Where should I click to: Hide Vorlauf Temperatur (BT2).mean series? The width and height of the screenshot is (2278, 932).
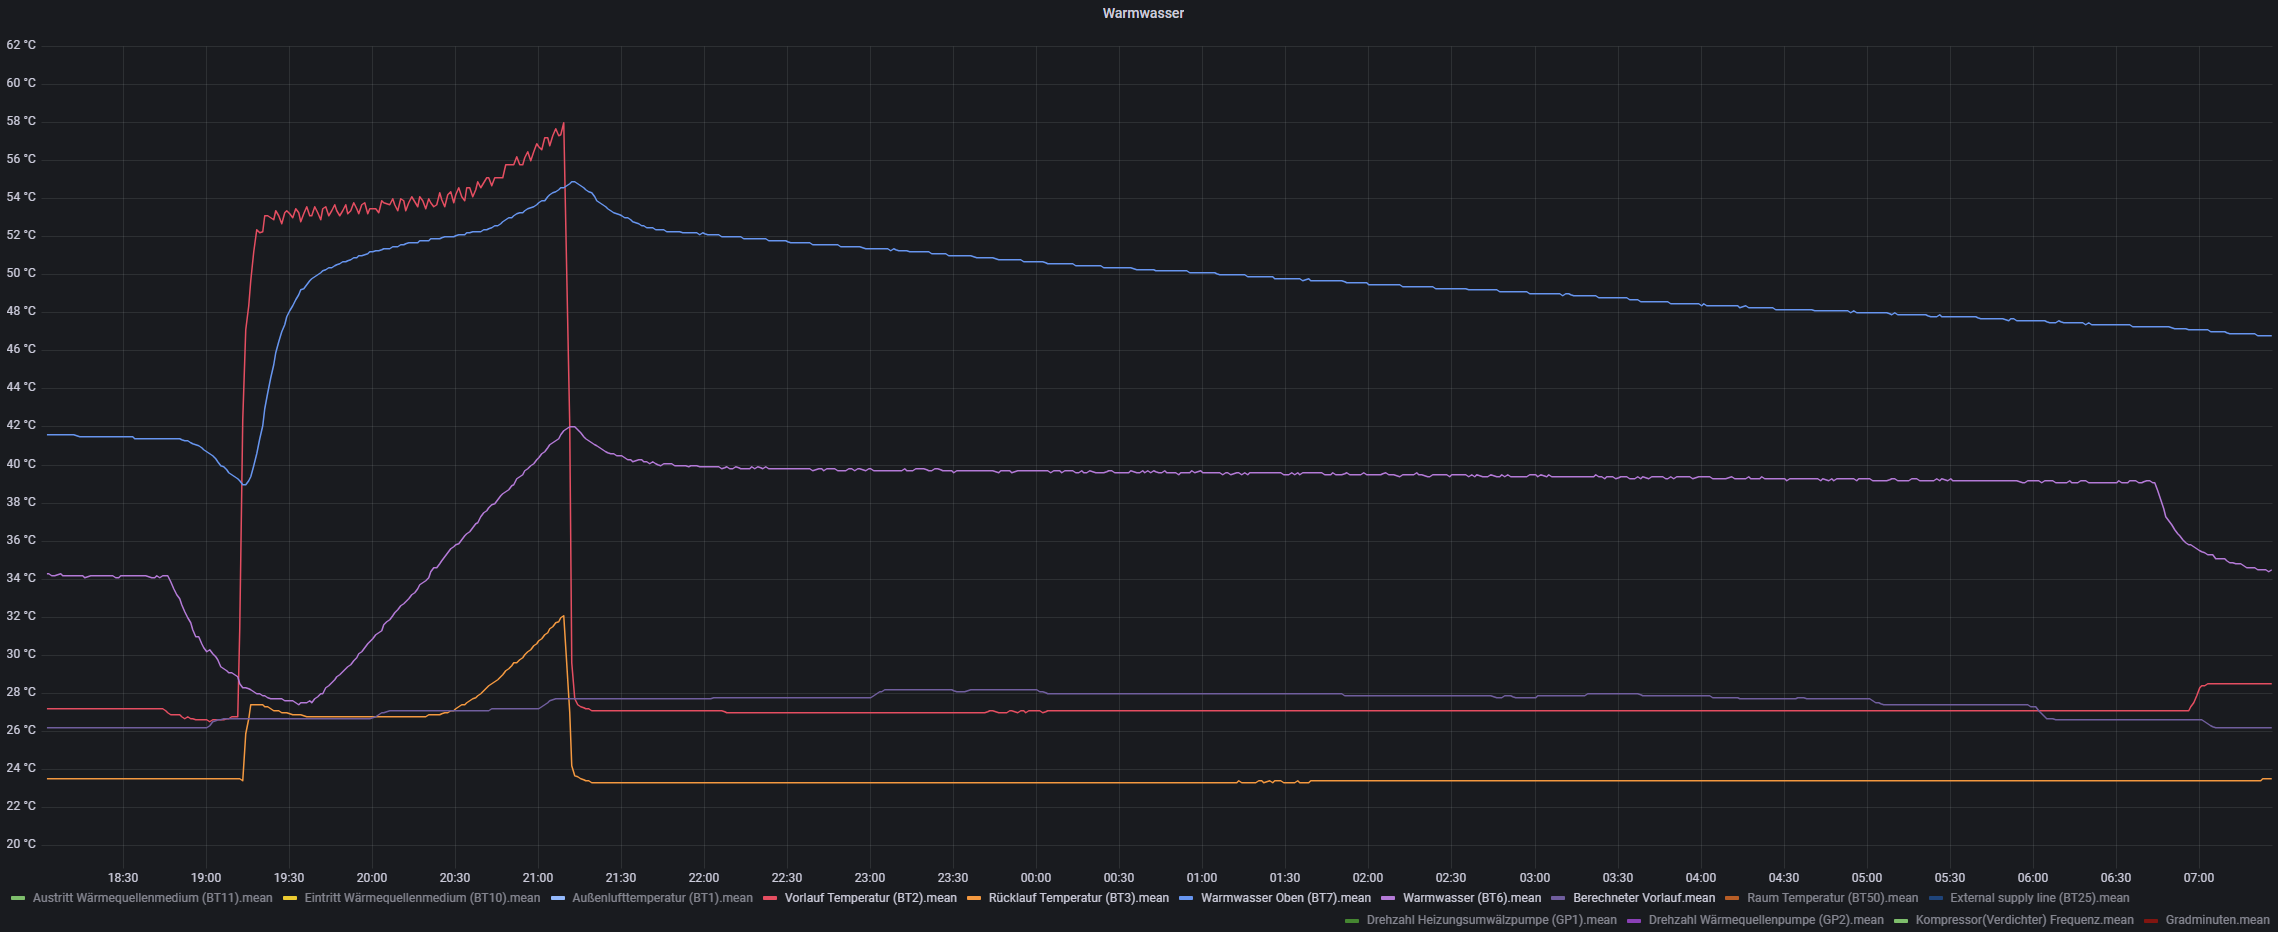[870, 898]
